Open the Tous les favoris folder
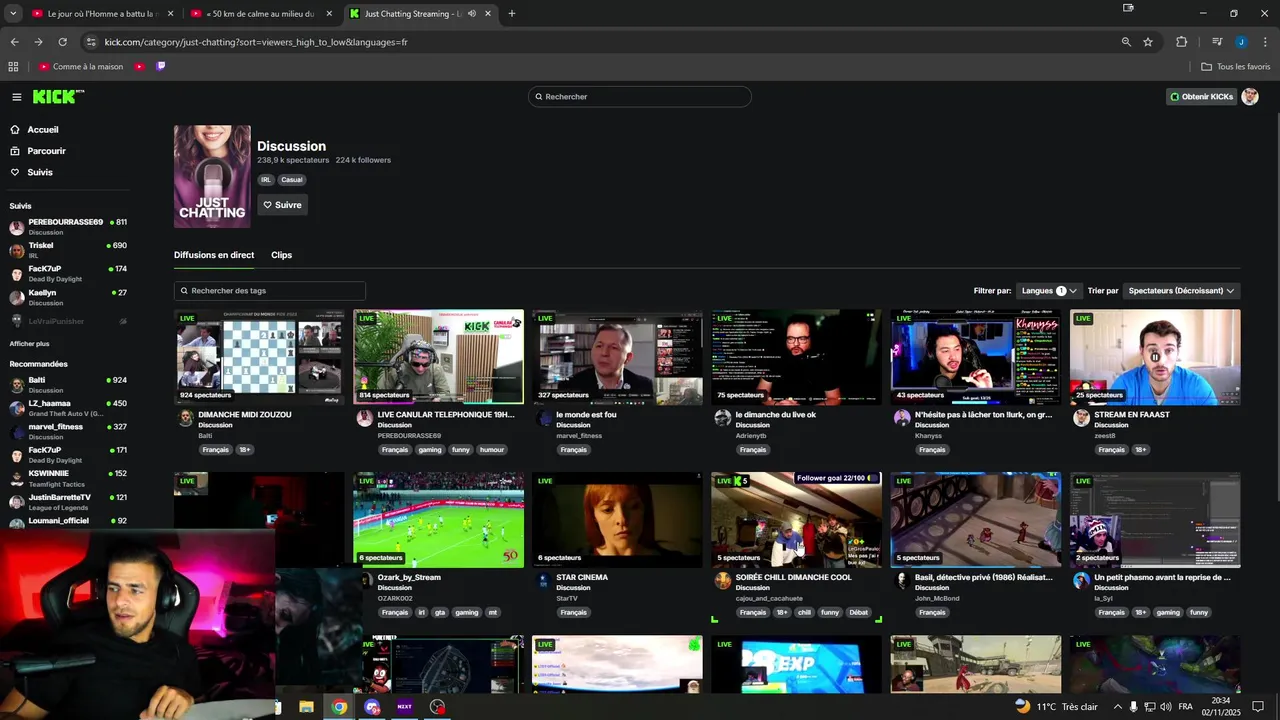 (x=1236, y=67)
